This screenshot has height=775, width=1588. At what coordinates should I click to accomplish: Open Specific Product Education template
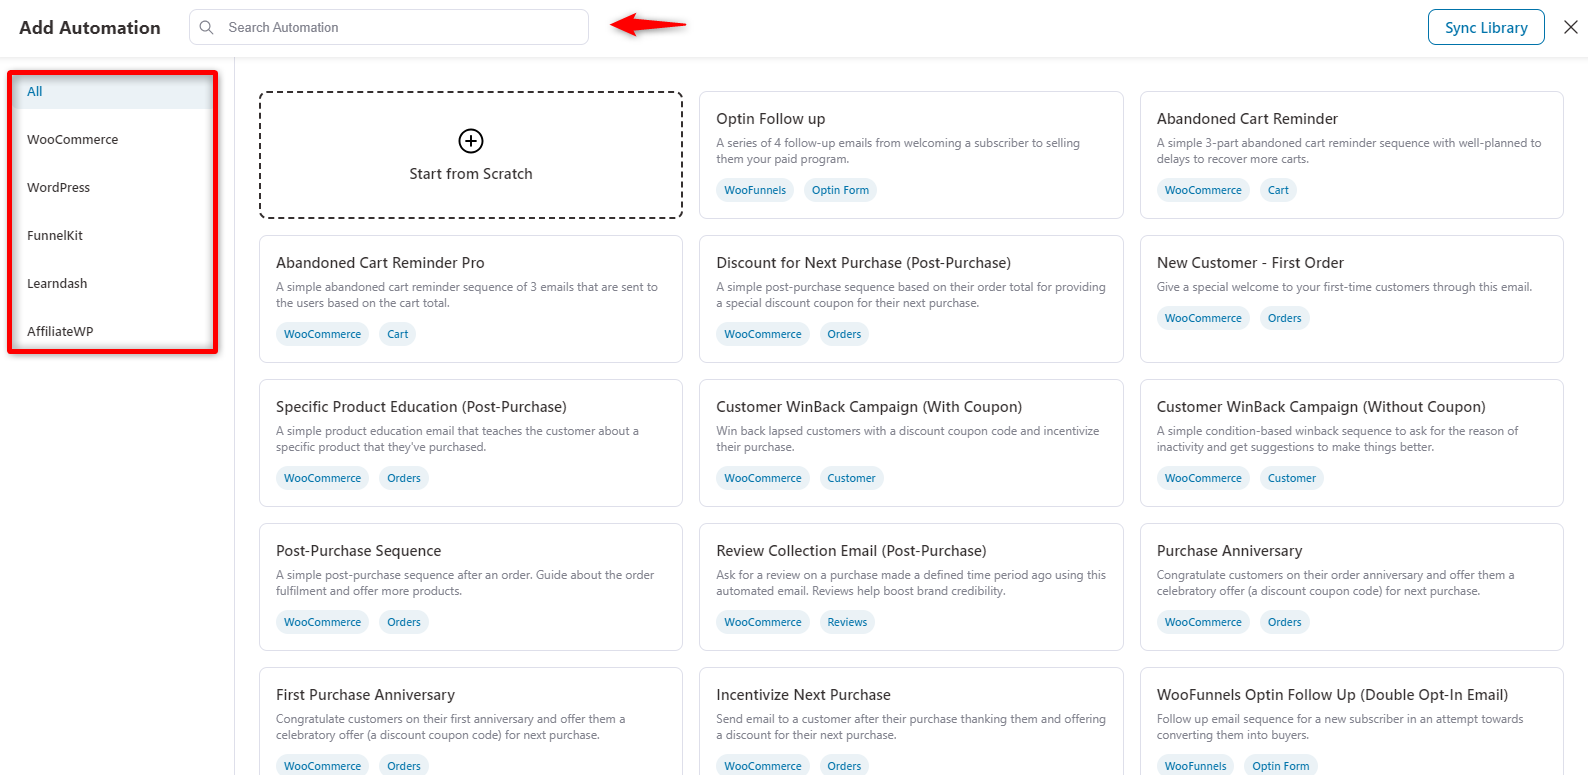coord(471,443)
